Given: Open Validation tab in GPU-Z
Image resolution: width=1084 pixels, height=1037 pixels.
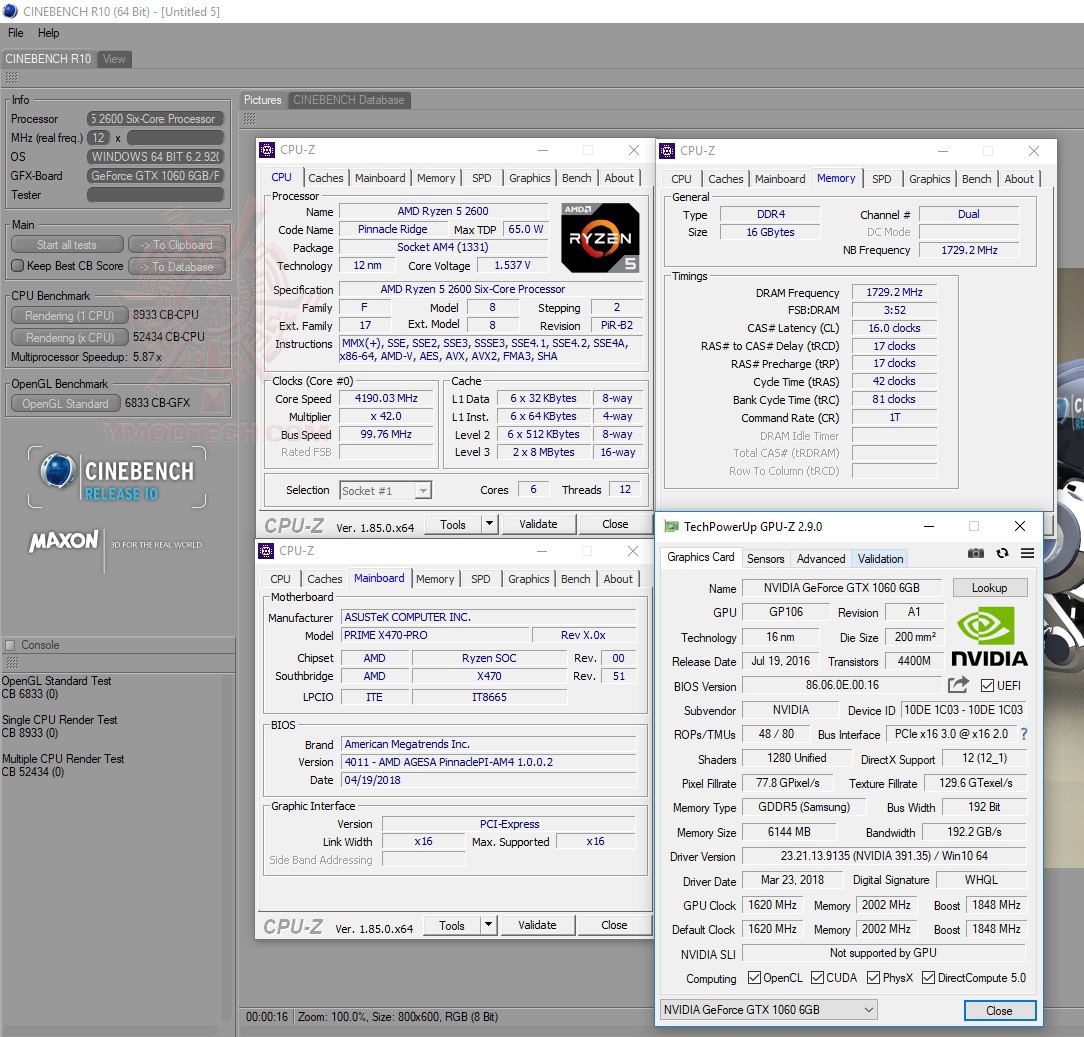Looking at the screenshot, I should (880, 559).
